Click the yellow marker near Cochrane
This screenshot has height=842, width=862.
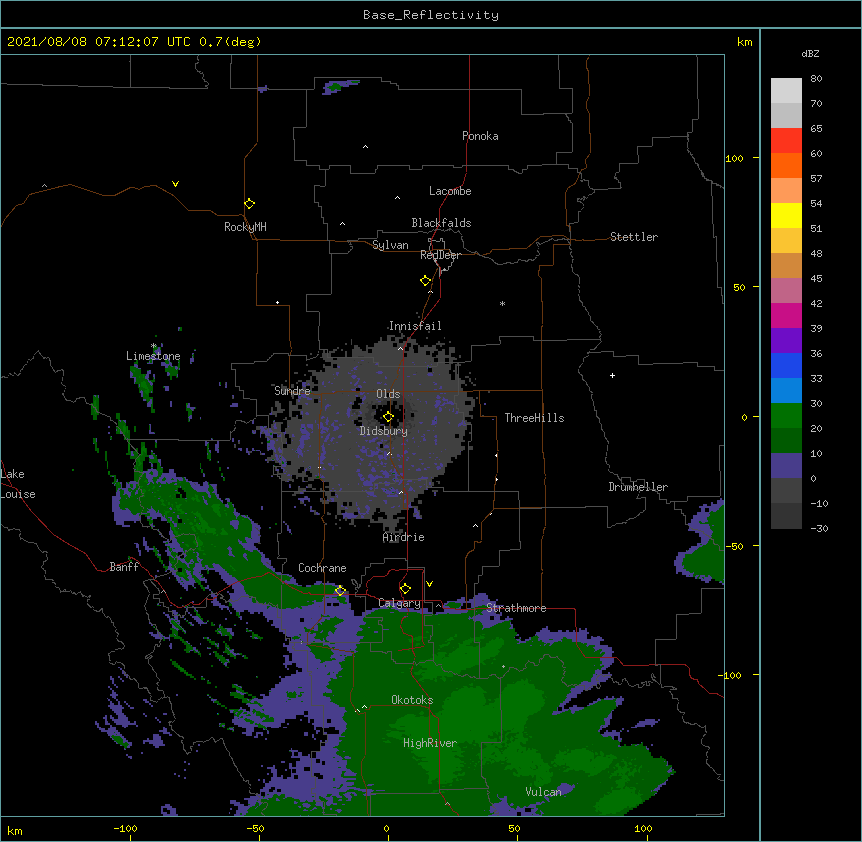(x=340, y=591)
